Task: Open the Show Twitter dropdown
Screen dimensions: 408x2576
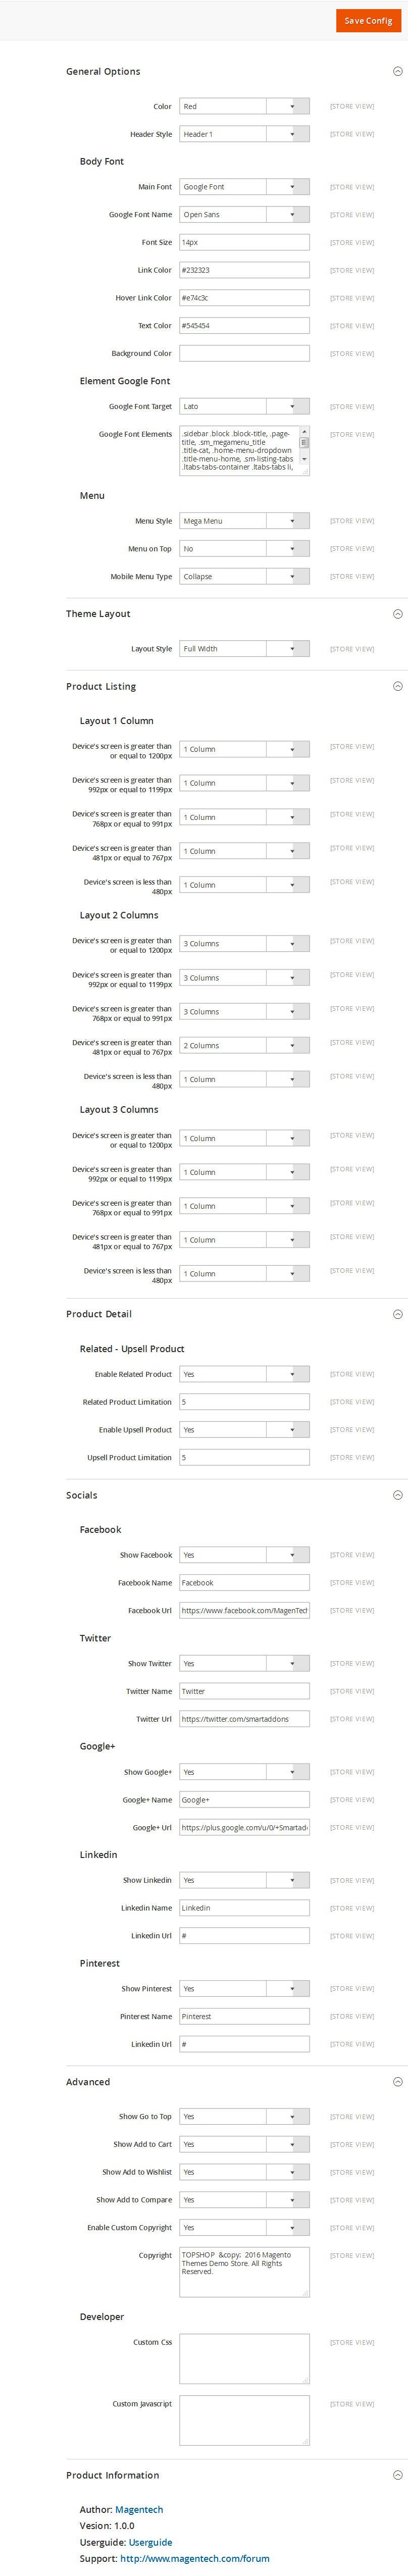Action: pyautogui.click(x=244, y=1664)
